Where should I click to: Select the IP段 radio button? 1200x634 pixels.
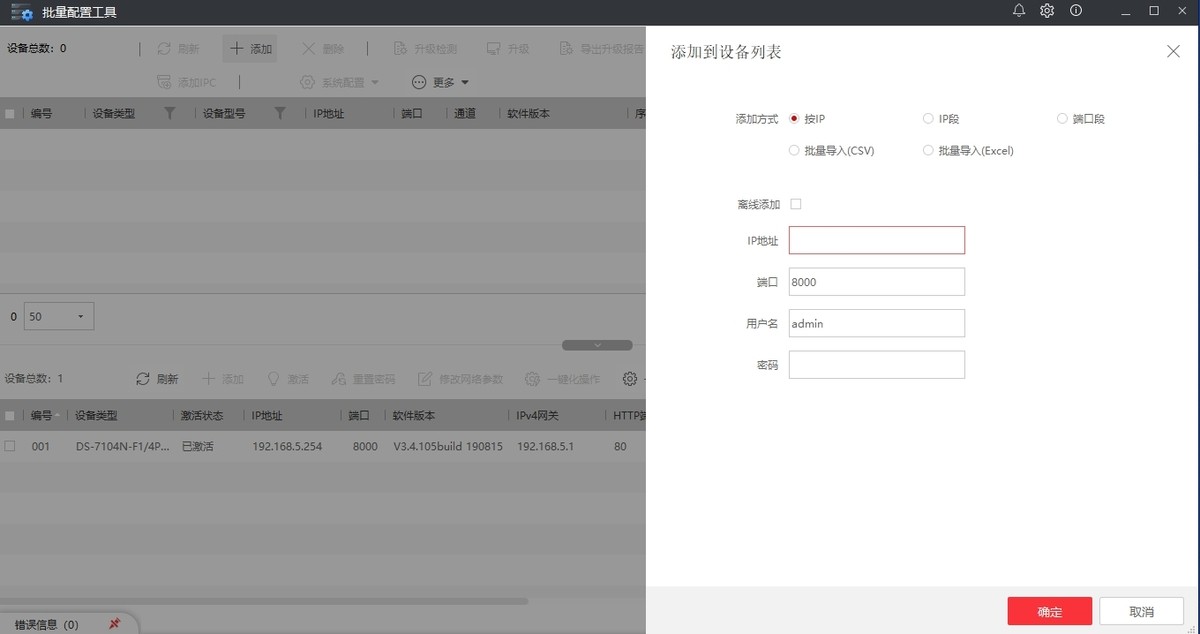928,118
